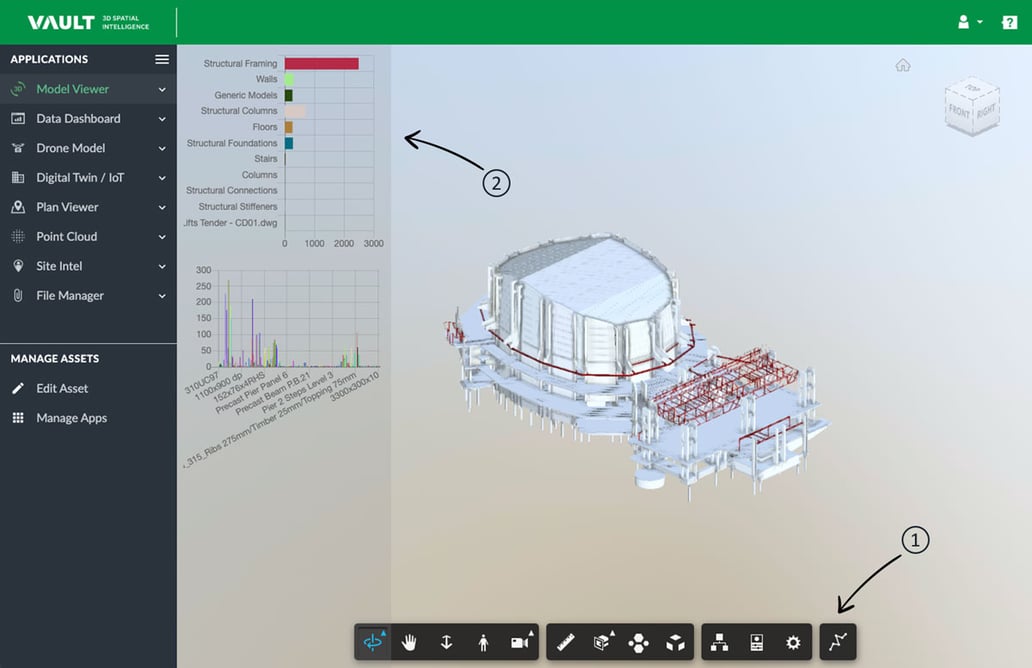Enable First Person walk mode
The image size is (1032, 668).
tap(483, 643)
